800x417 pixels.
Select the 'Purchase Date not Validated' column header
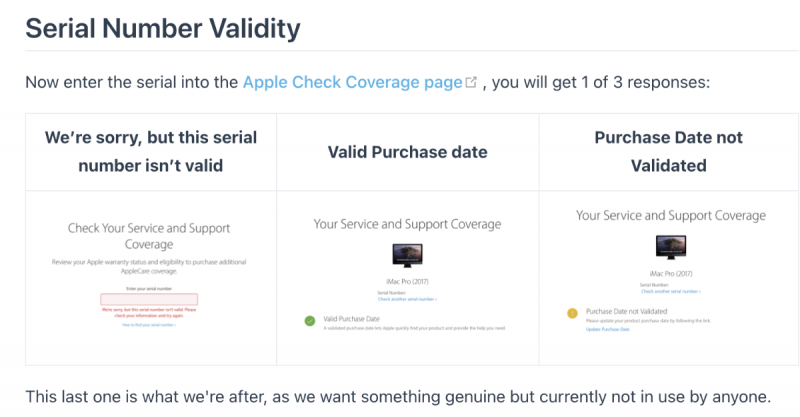pos(668,151)
